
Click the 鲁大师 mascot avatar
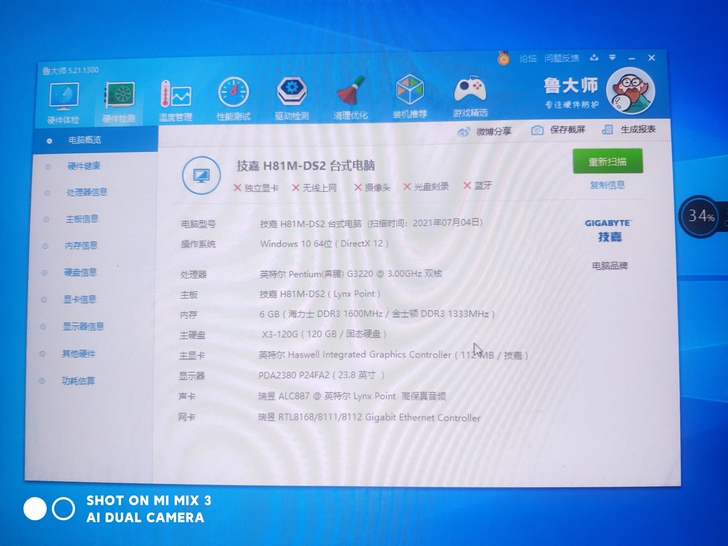pyautogui.click(x=630, y=91)
